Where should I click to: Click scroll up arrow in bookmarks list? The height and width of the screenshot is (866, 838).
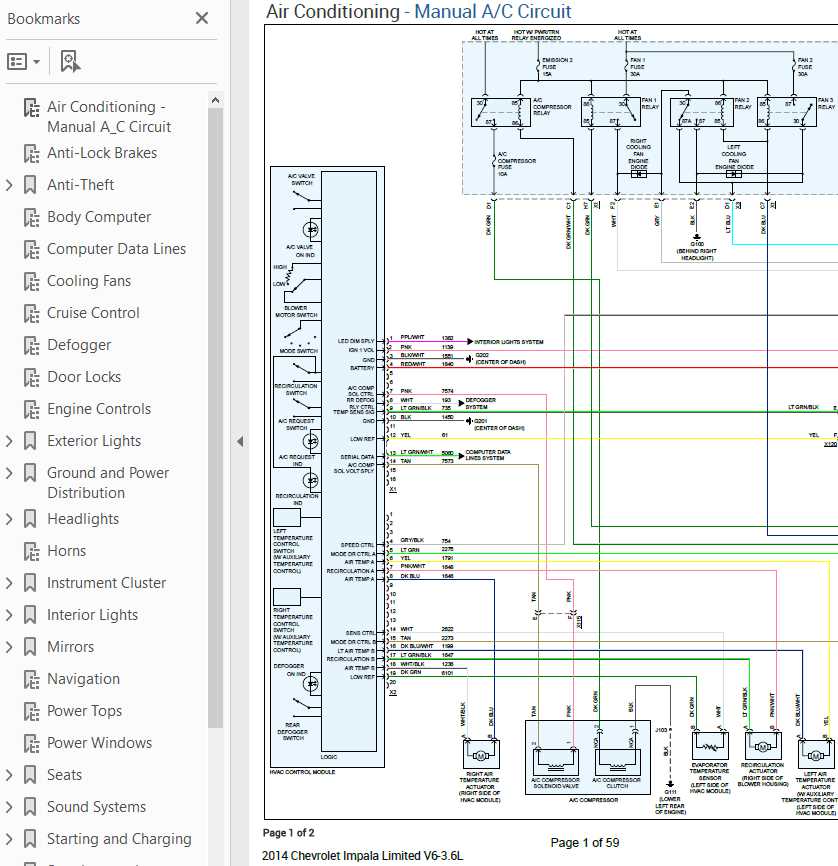tap(215, 101)
